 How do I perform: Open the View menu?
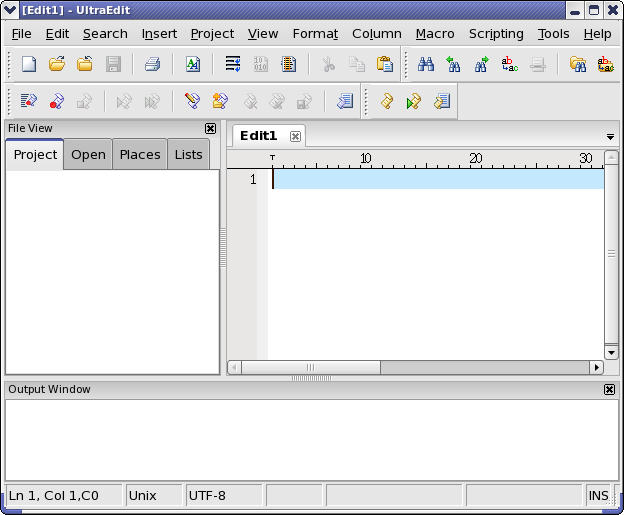[263, 34]
